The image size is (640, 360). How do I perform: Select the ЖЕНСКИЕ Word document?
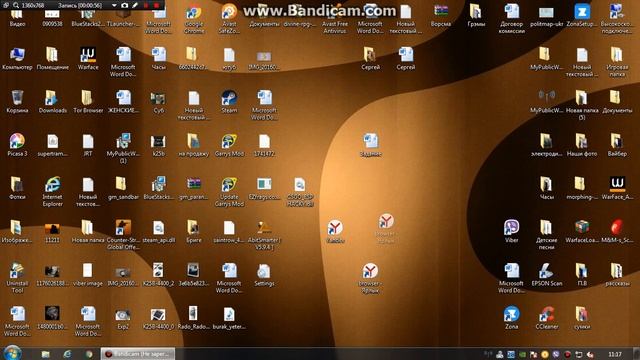pyautogui.click(x=123, y=101)
